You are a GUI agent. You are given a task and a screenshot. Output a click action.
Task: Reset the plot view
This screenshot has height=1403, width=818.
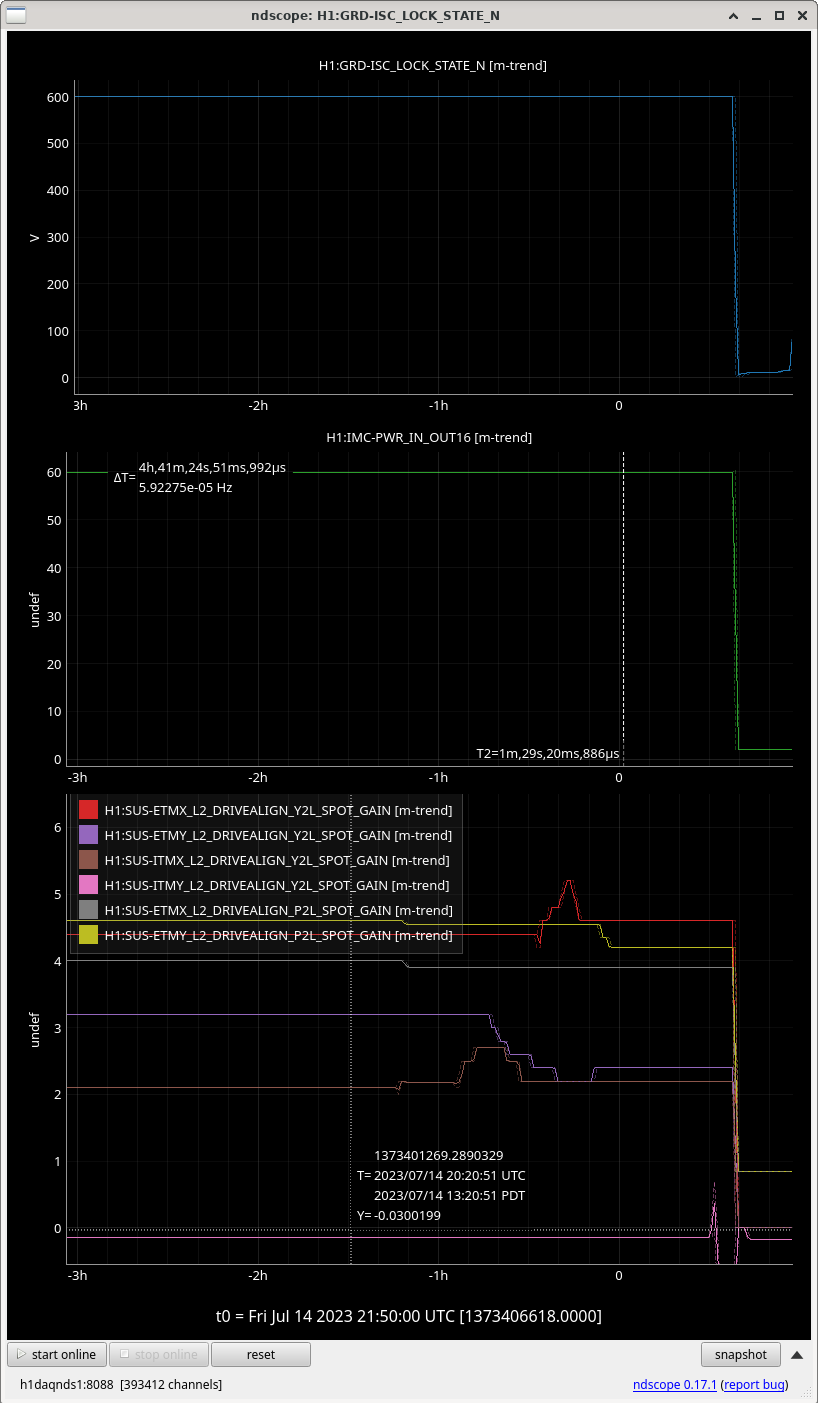point(260,1354)
